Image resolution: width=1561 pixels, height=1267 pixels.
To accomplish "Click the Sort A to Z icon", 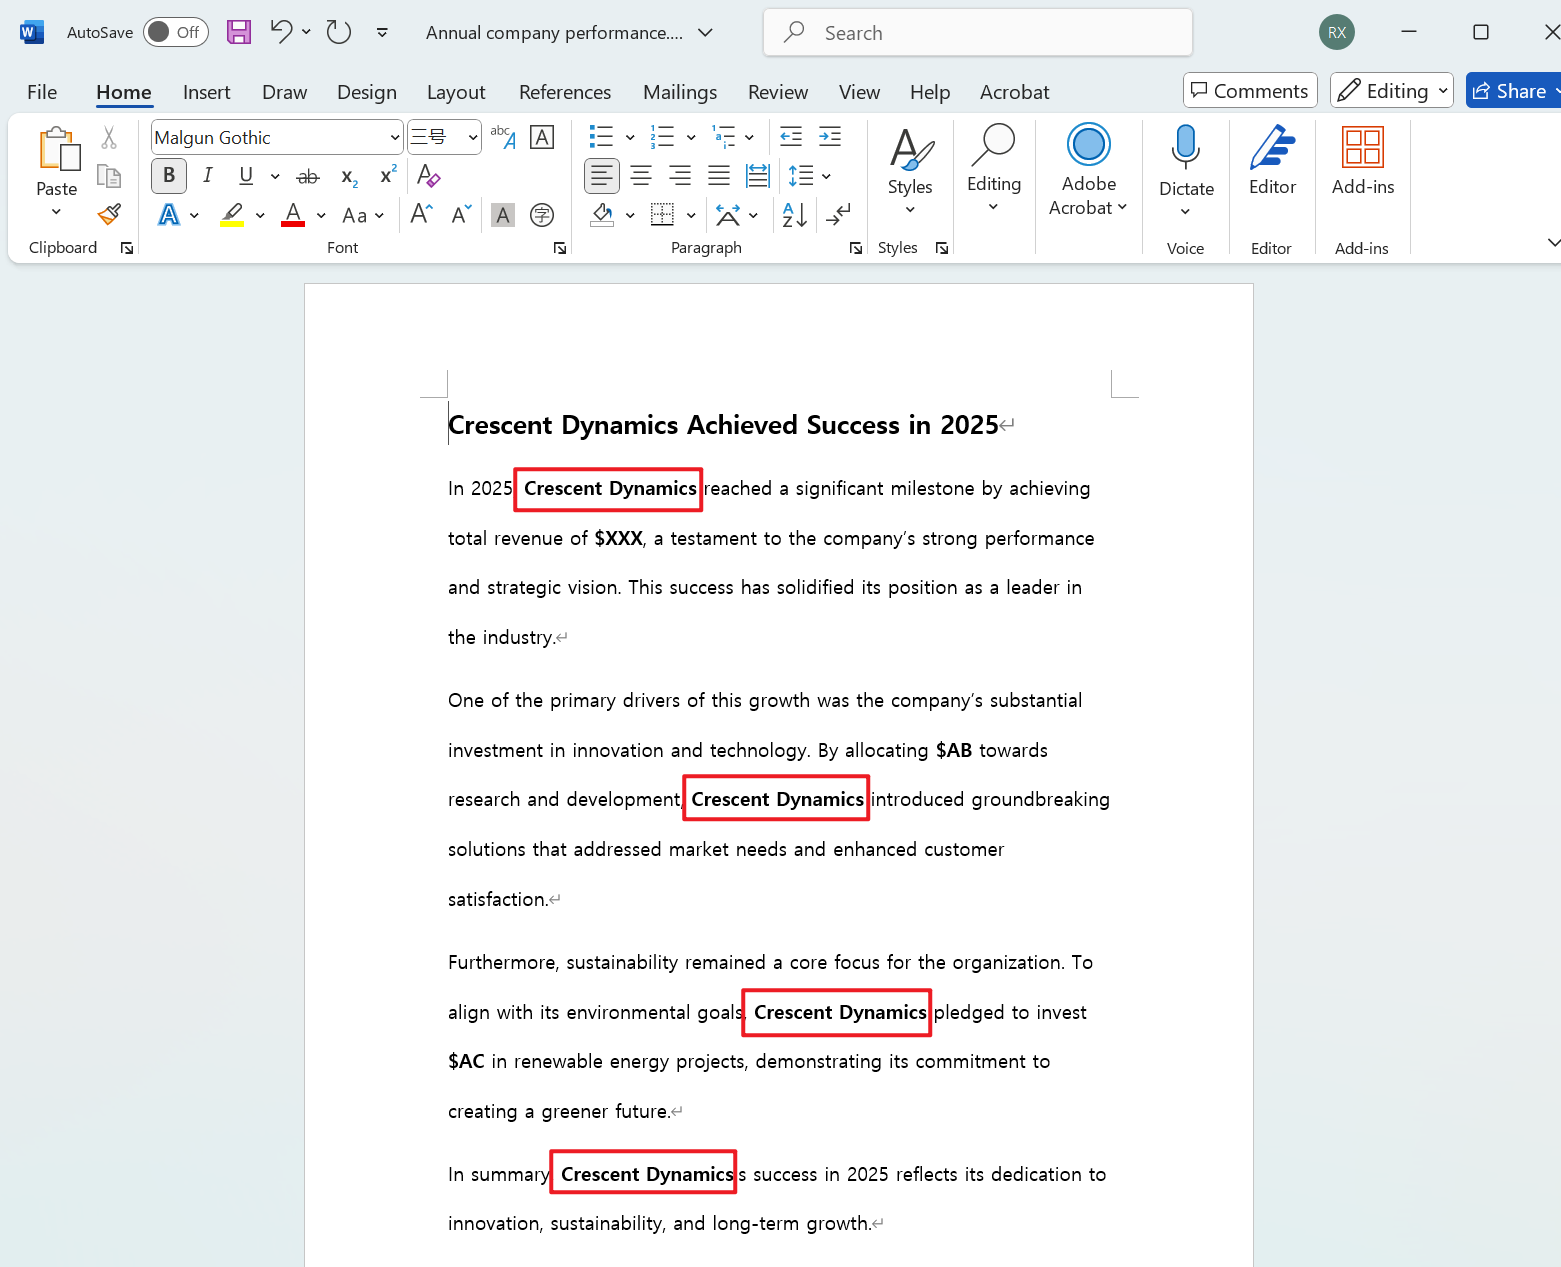I will [x=795, y=215].
